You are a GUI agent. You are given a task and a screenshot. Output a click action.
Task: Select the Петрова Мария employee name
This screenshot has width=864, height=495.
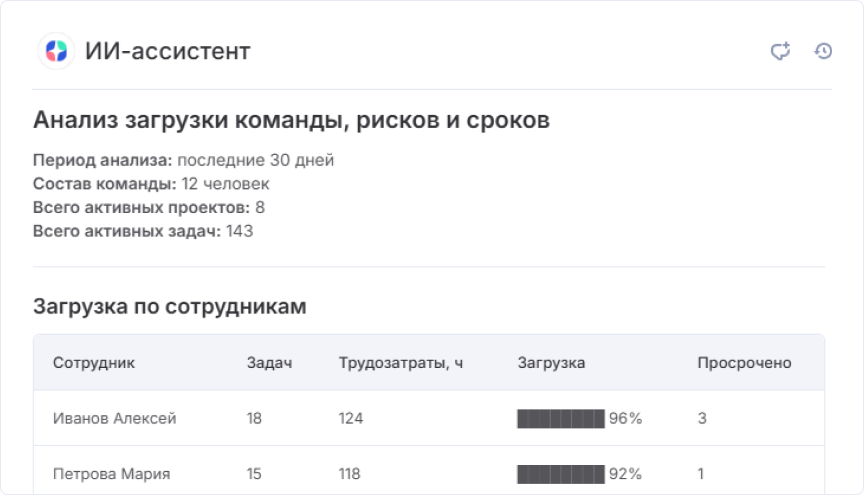tap(111, 474)
